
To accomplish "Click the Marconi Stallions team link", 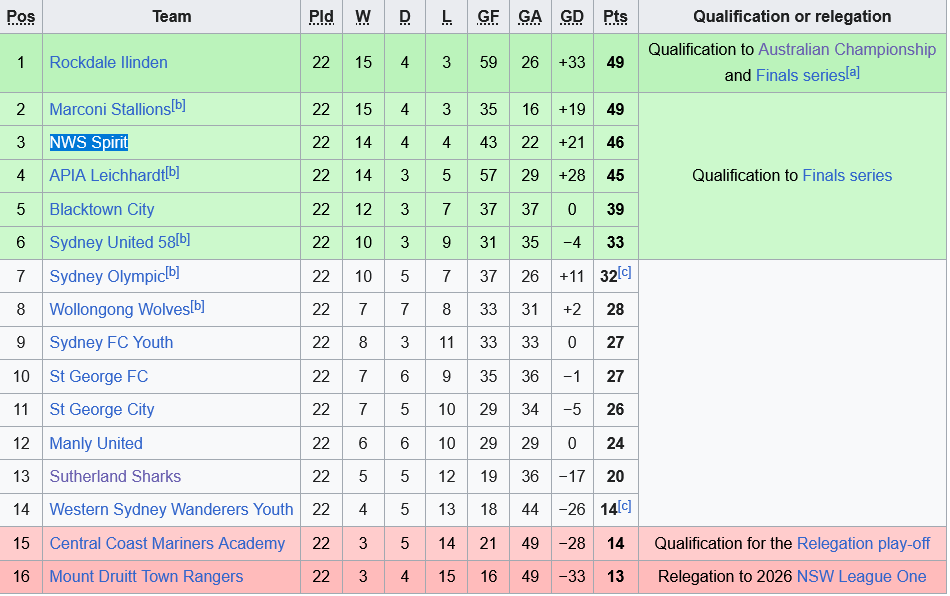I will click(x=110, y=109).
